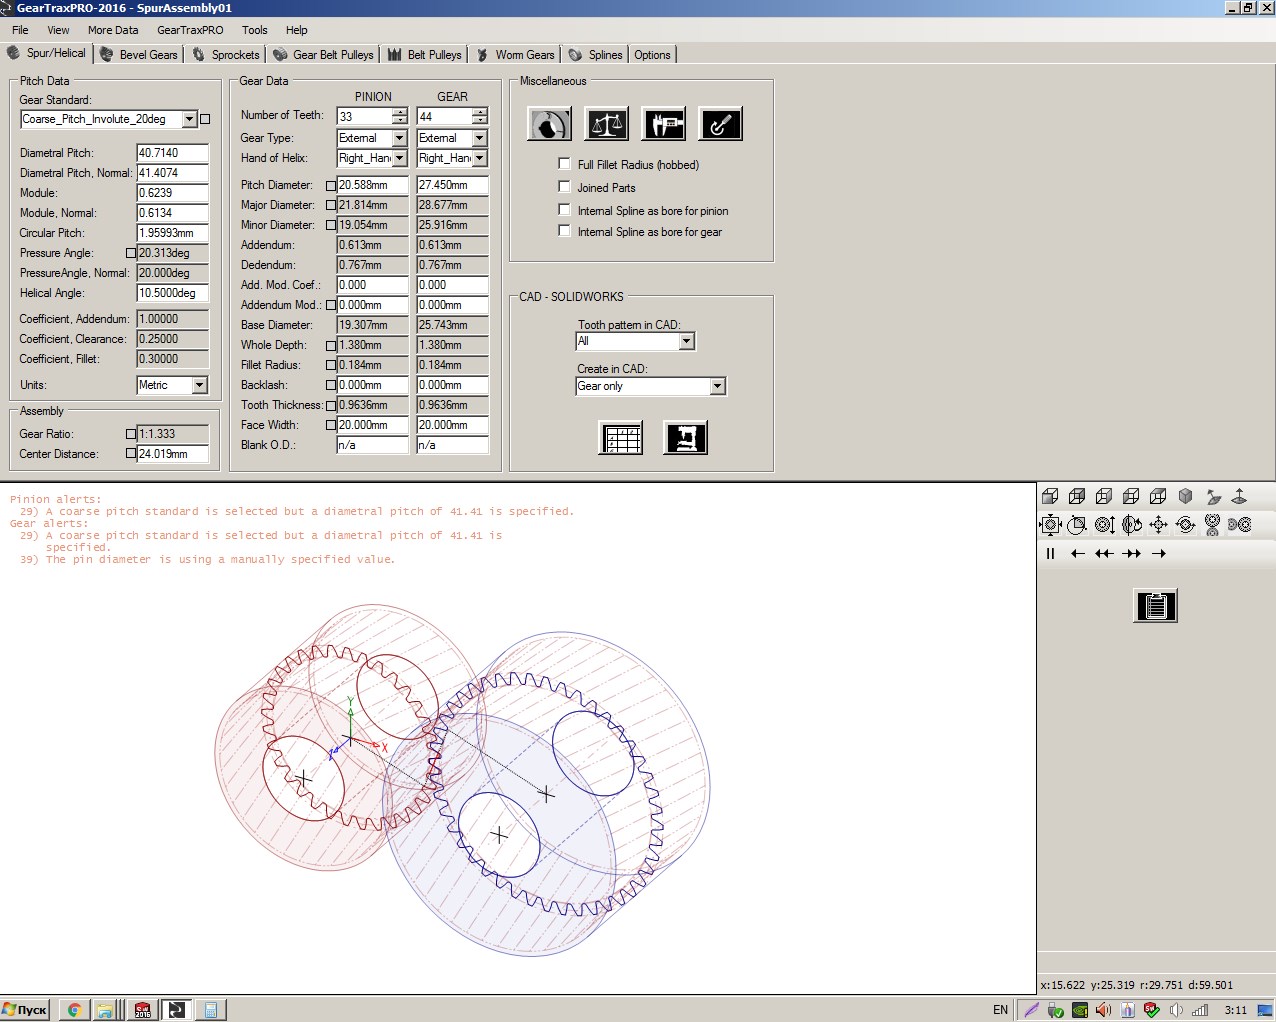Enable Full Fillet Radius (hobbed) checkbox
Viewport: 1276px width, 1022px height.
564,164
